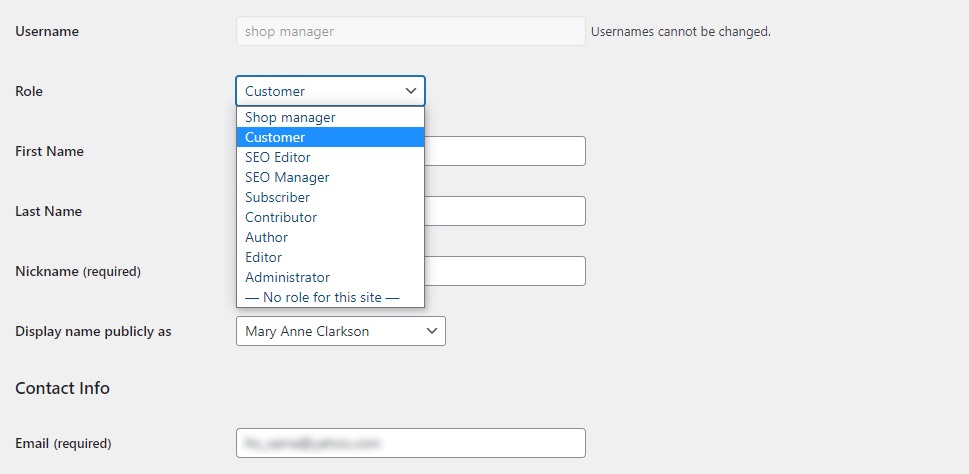969x474 pixels.
Task: Select the Subscriber role option
Action: point(330,197)
